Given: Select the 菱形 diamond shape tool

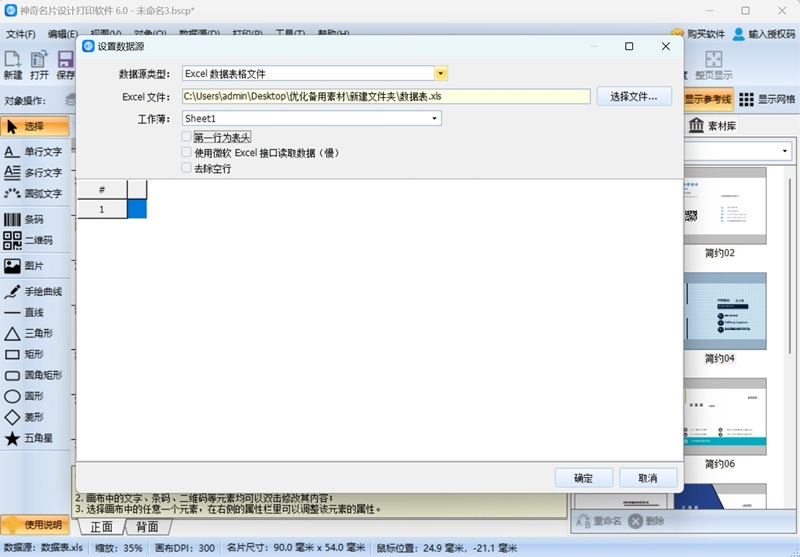Looking at the screenshot, I should [32, 417].
